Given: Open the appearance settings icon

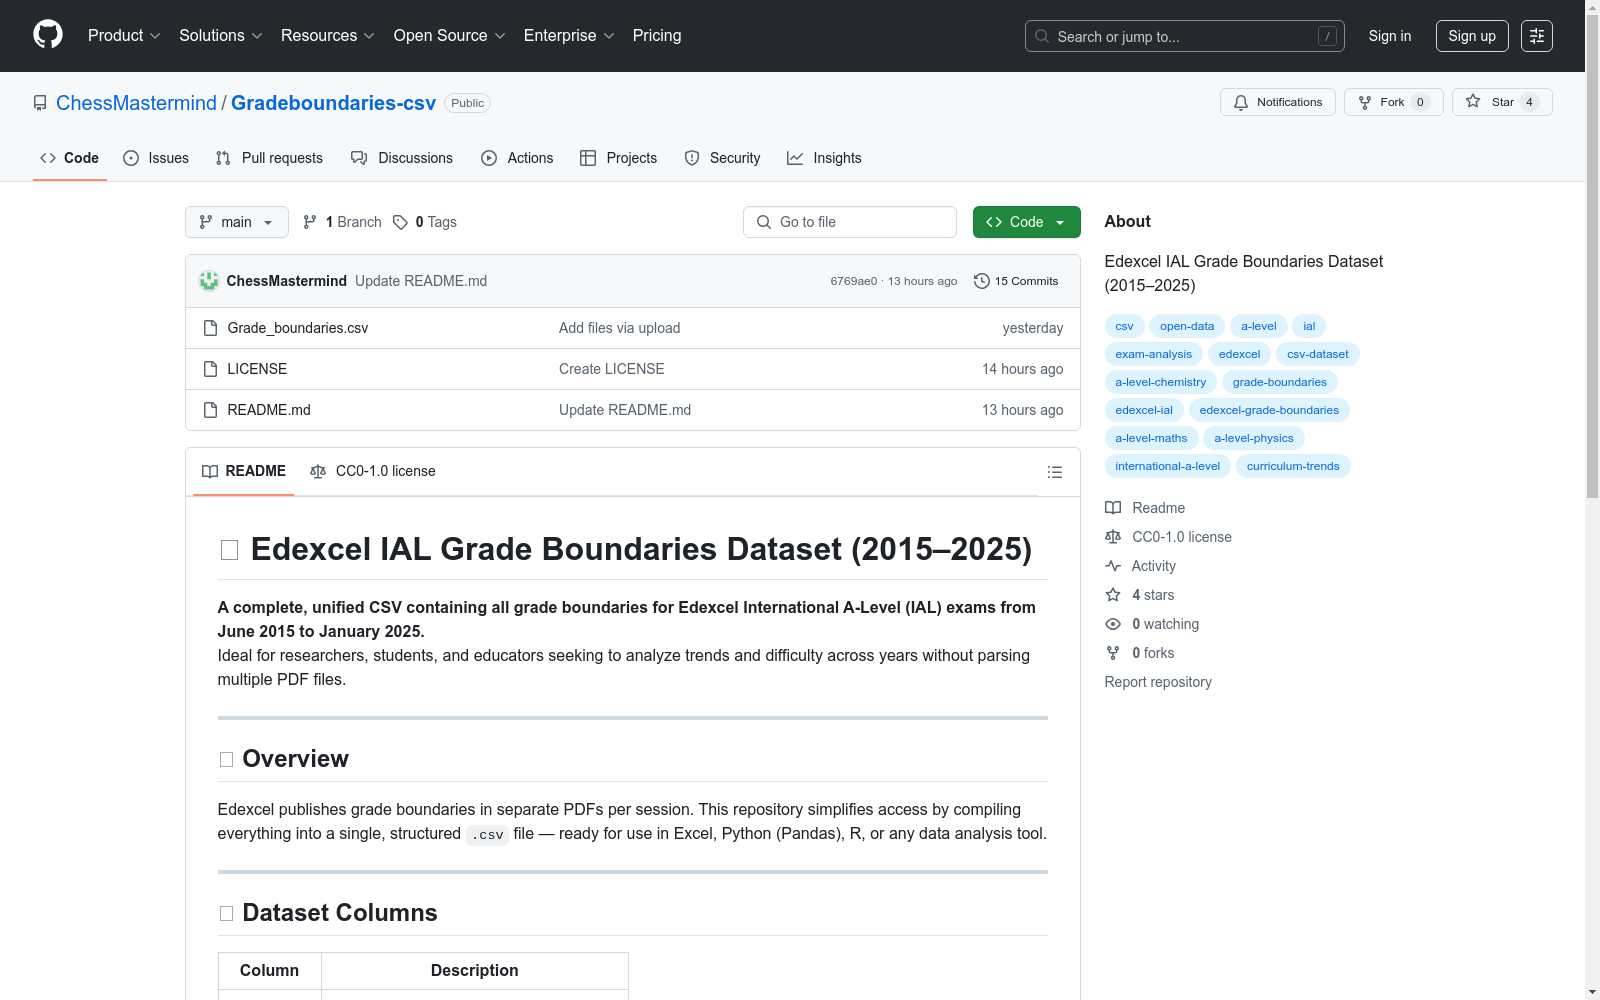Looking at the screenshot, I should click(x=1537, y=36).
